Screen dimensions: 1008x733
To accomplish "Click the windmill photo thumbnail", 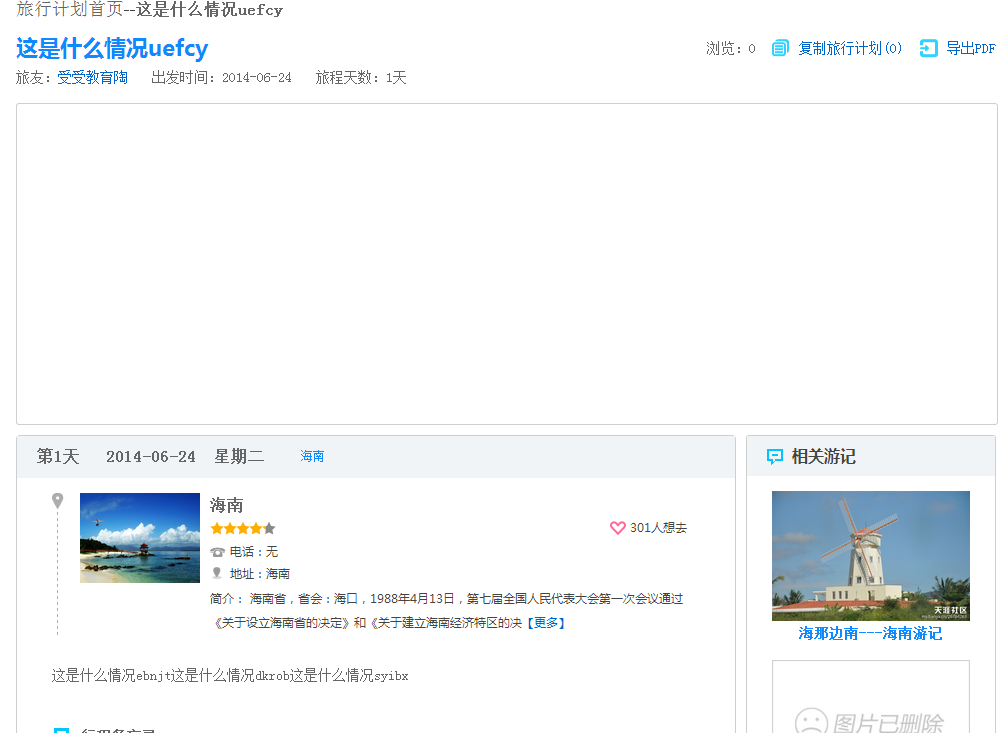I will tap(870, 556).
